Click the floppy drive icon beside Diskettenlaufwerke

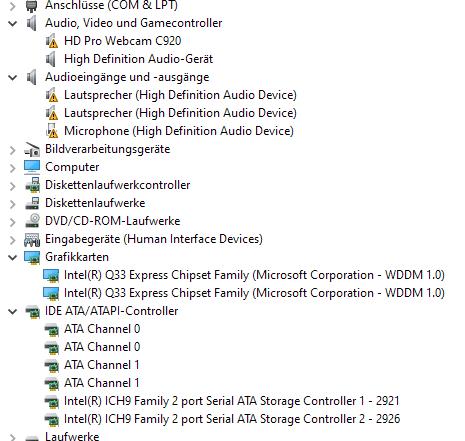[x=32, y=203]
